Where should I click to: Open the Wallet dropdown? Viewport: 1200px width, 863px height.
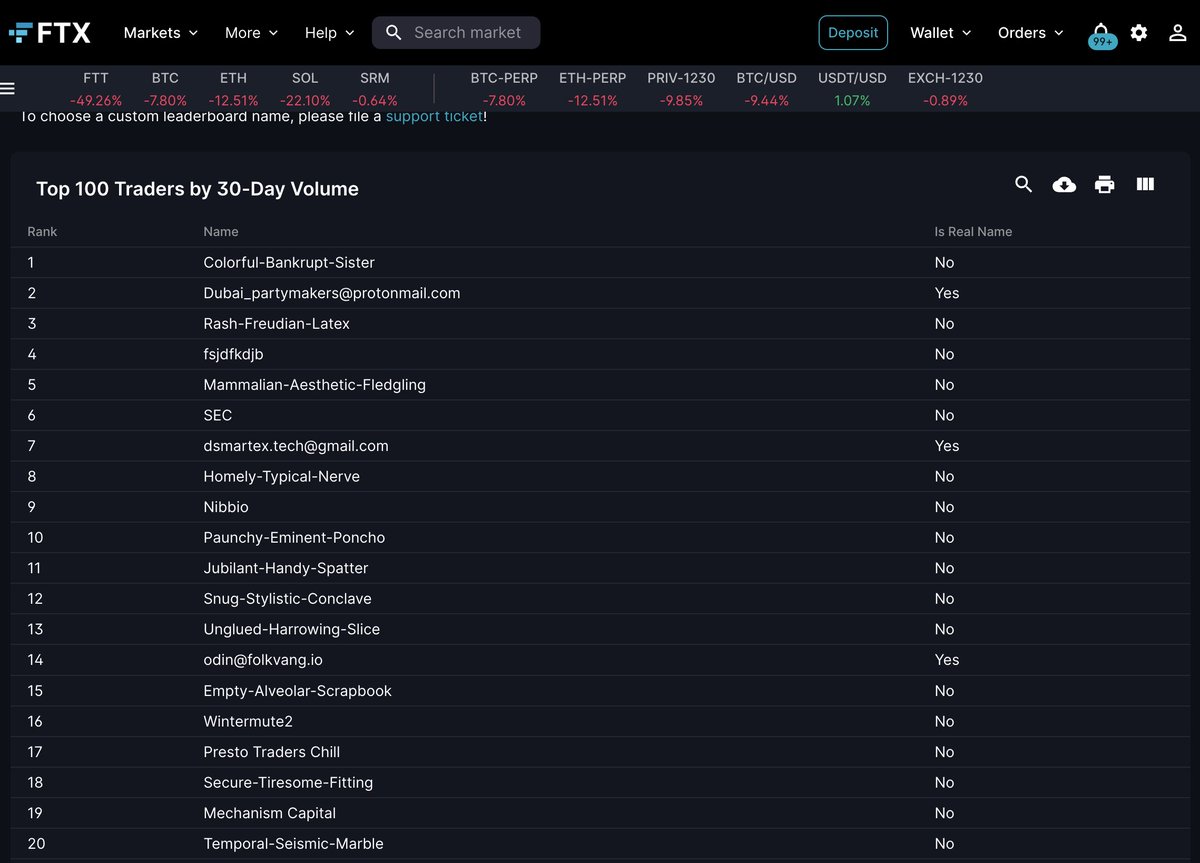tap(940, 33)
